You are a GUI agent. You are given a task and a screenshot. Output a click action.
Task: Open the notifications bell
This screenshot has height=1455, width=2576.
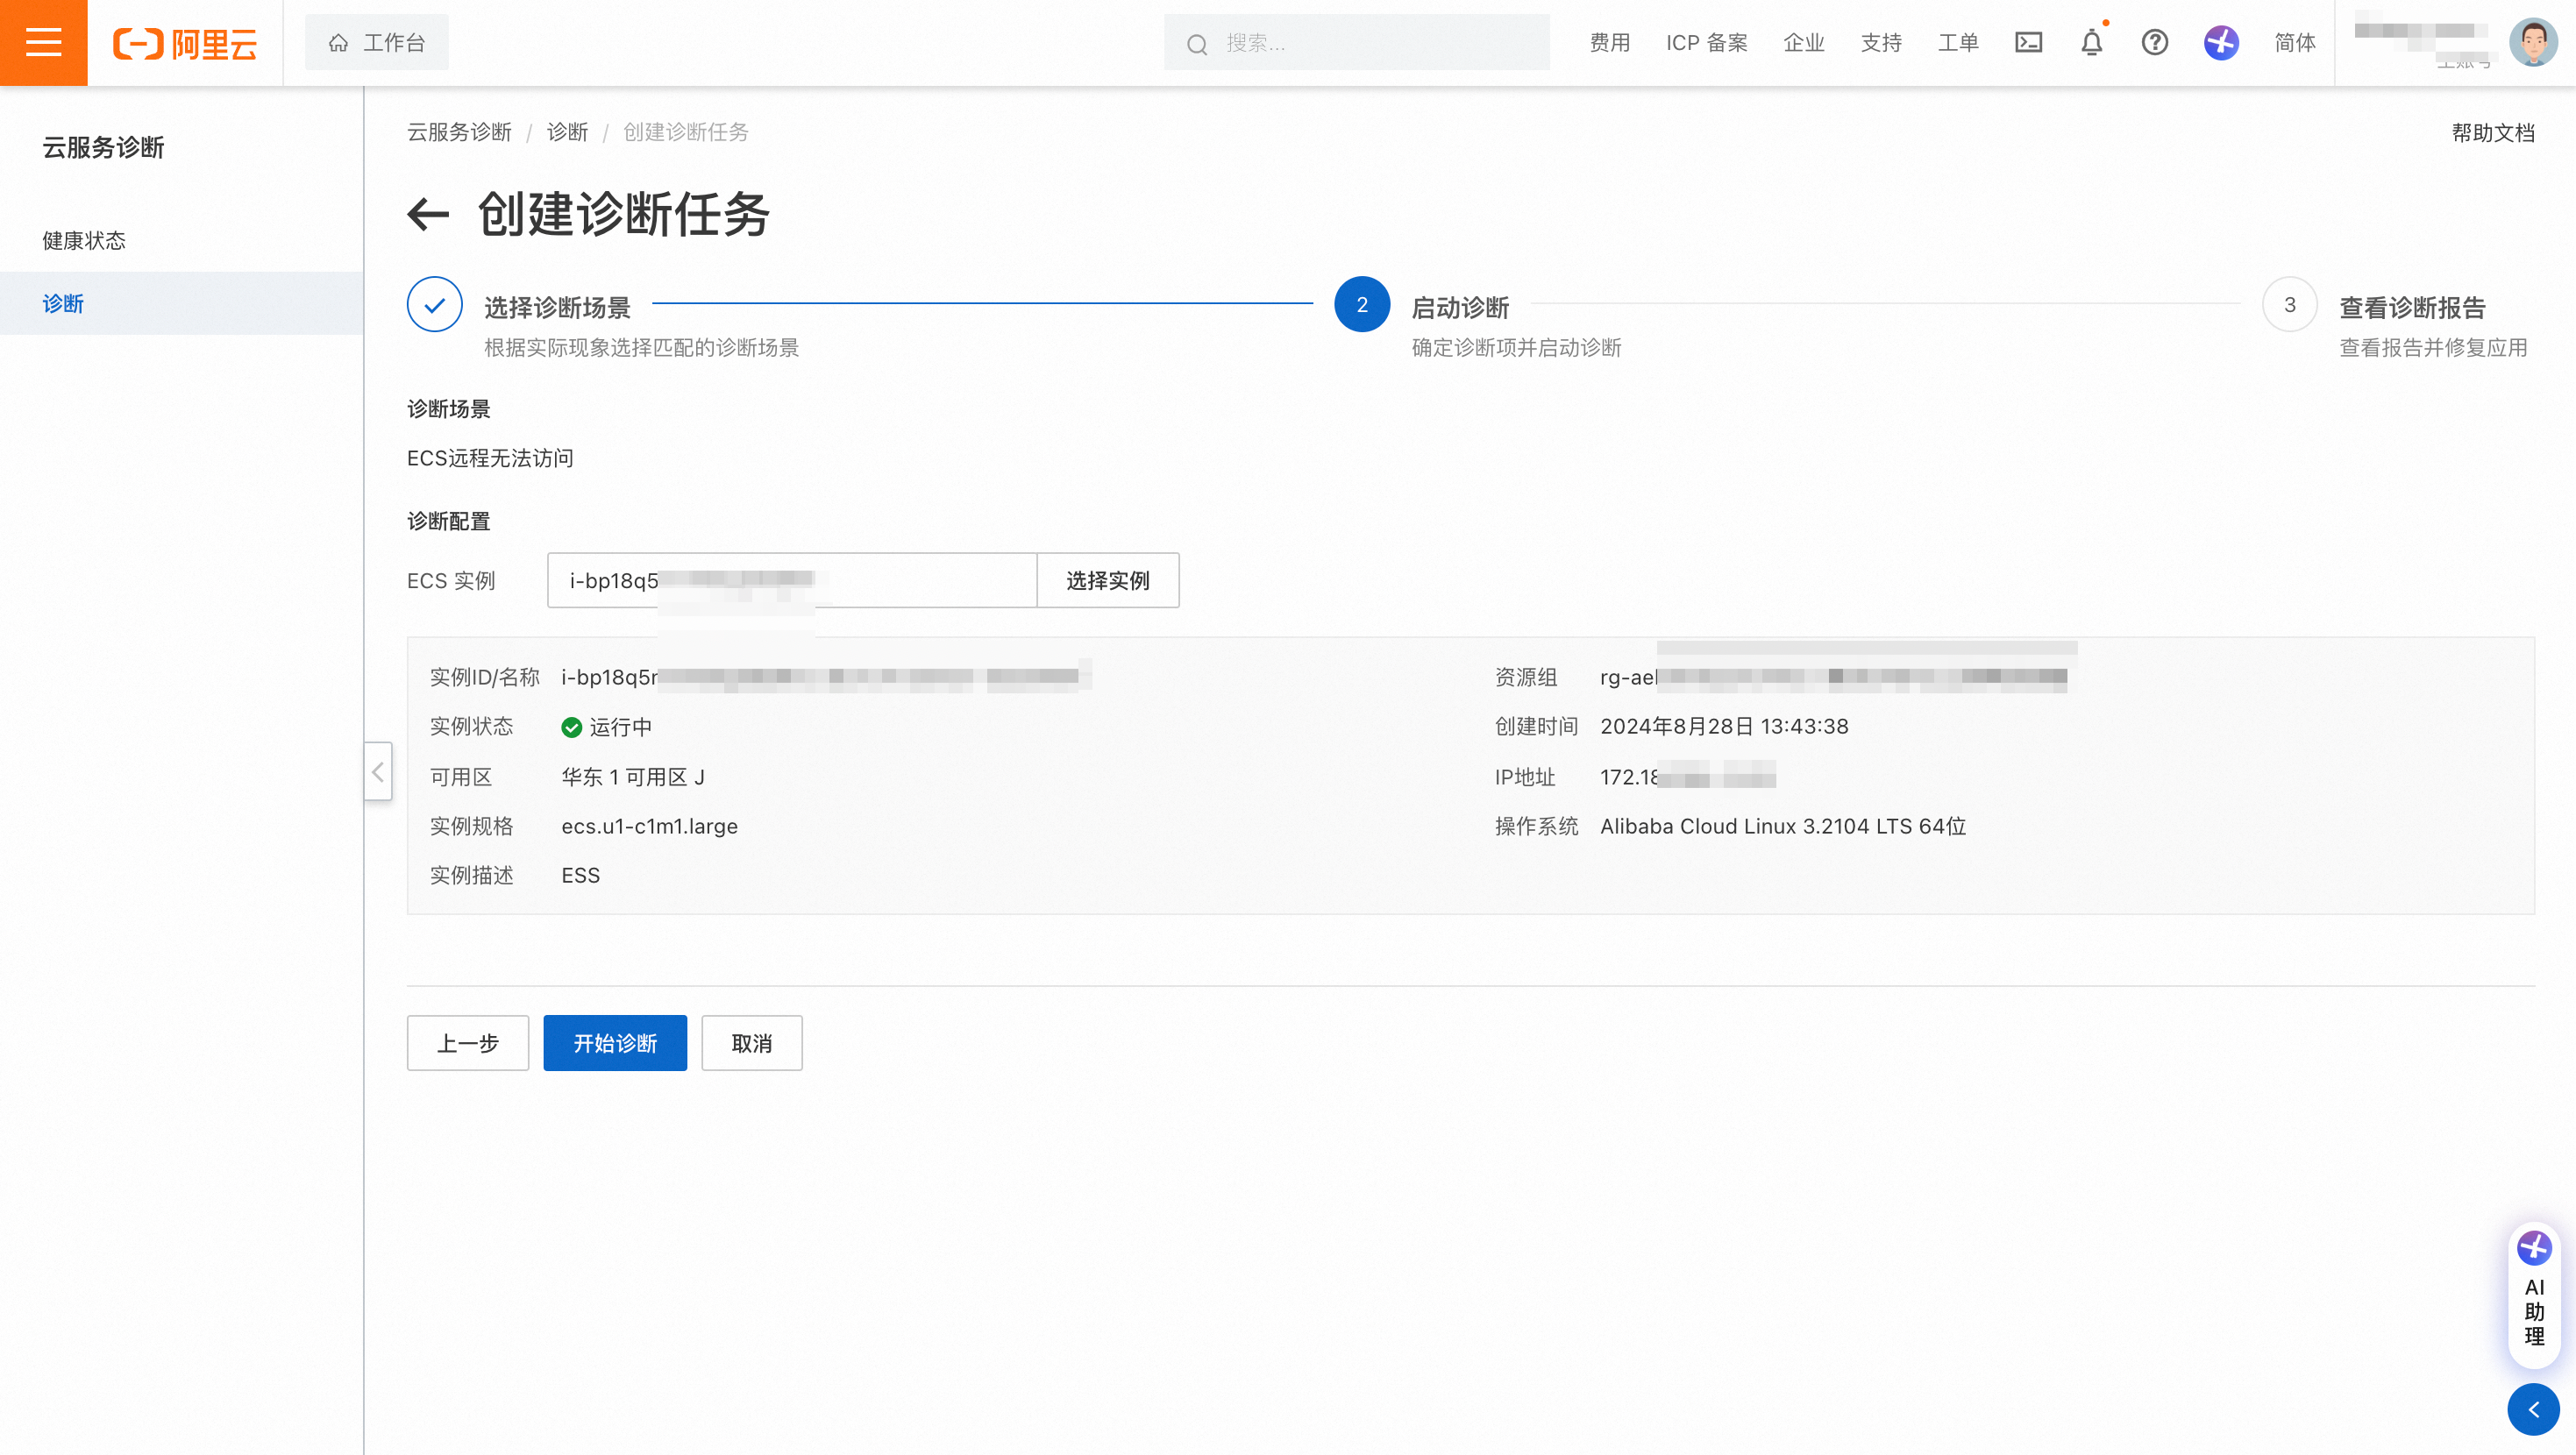(x=2092, y=43)
